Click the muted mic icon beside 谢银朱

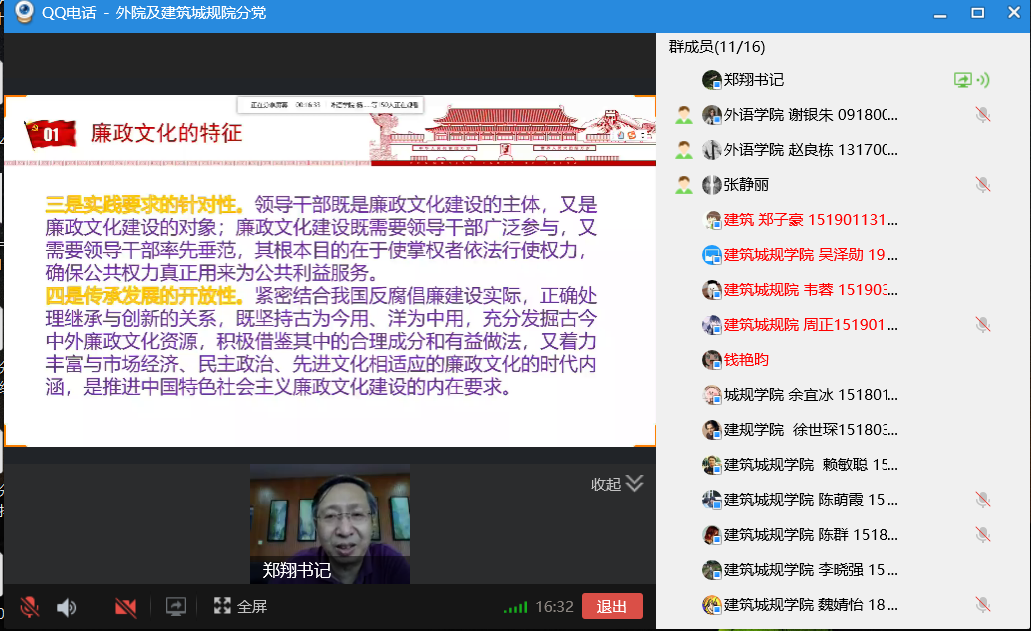click(983, 115)
